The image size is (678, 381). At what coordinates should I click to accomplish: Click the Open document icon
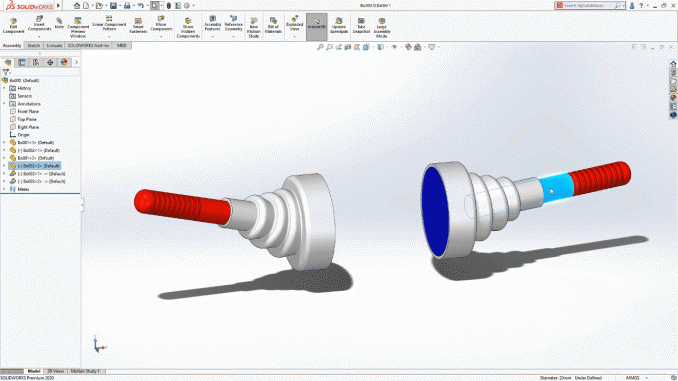coord(99,6)
